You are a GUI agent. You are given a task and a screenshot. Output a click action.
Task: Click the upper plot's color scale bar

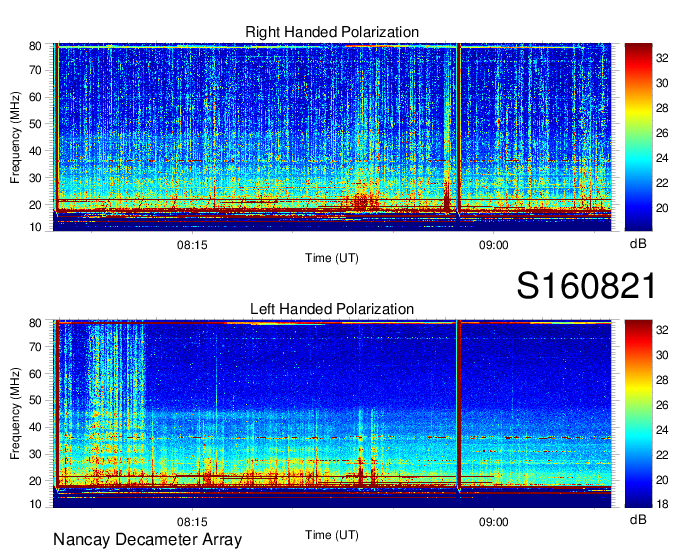point(638,137)
